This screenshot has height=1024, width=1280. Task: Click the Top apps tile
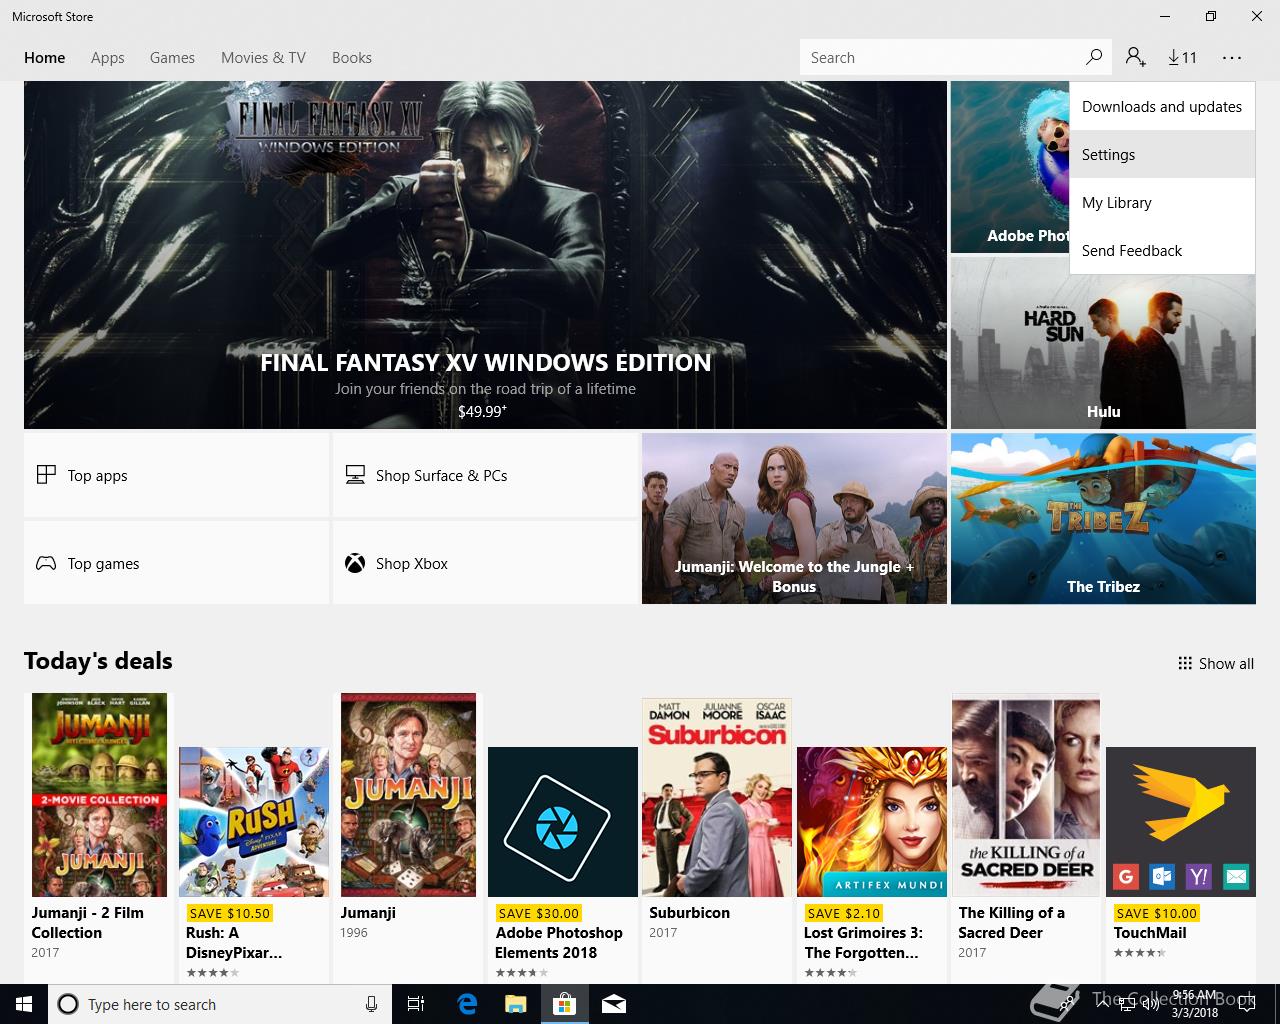coord(176,475)
